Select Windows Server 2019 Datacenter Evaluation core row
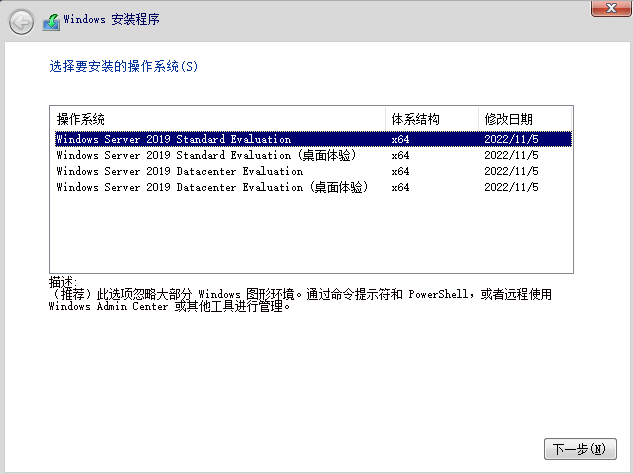The image size is (633, 474). [x=313, y=171]
